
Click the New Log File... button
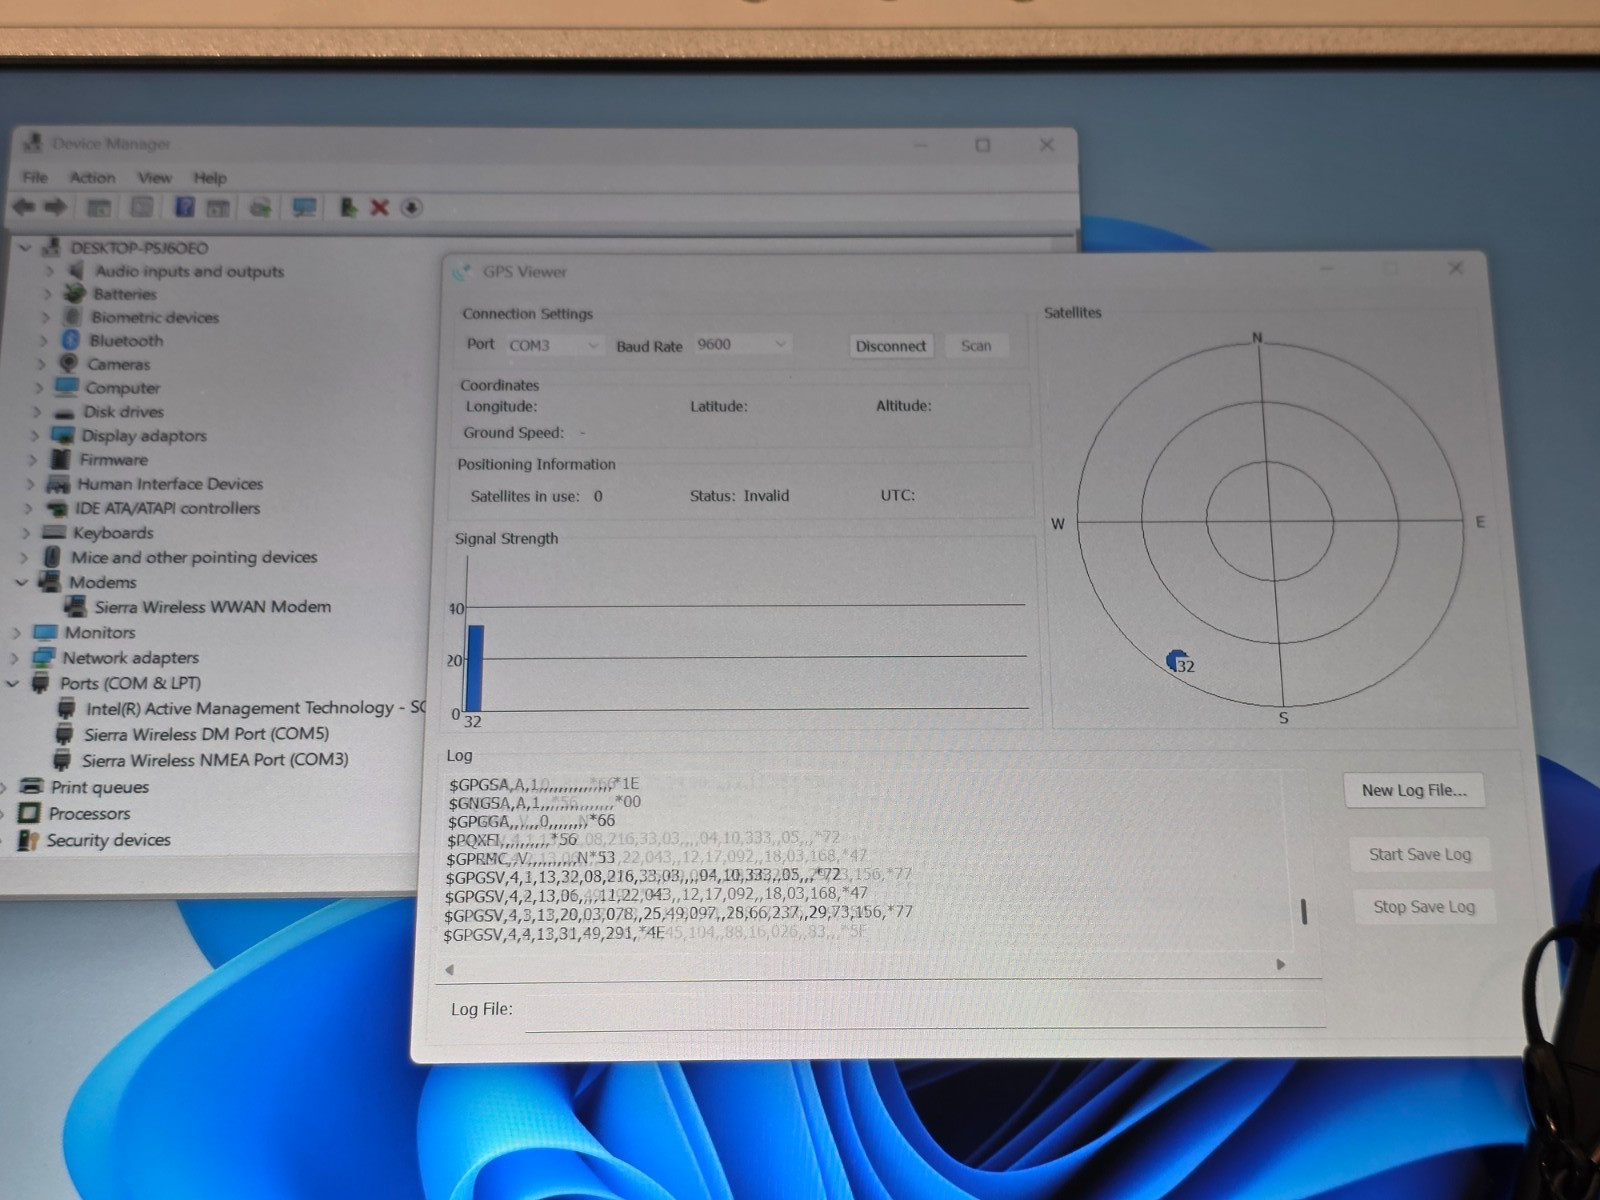[1414, 790]
